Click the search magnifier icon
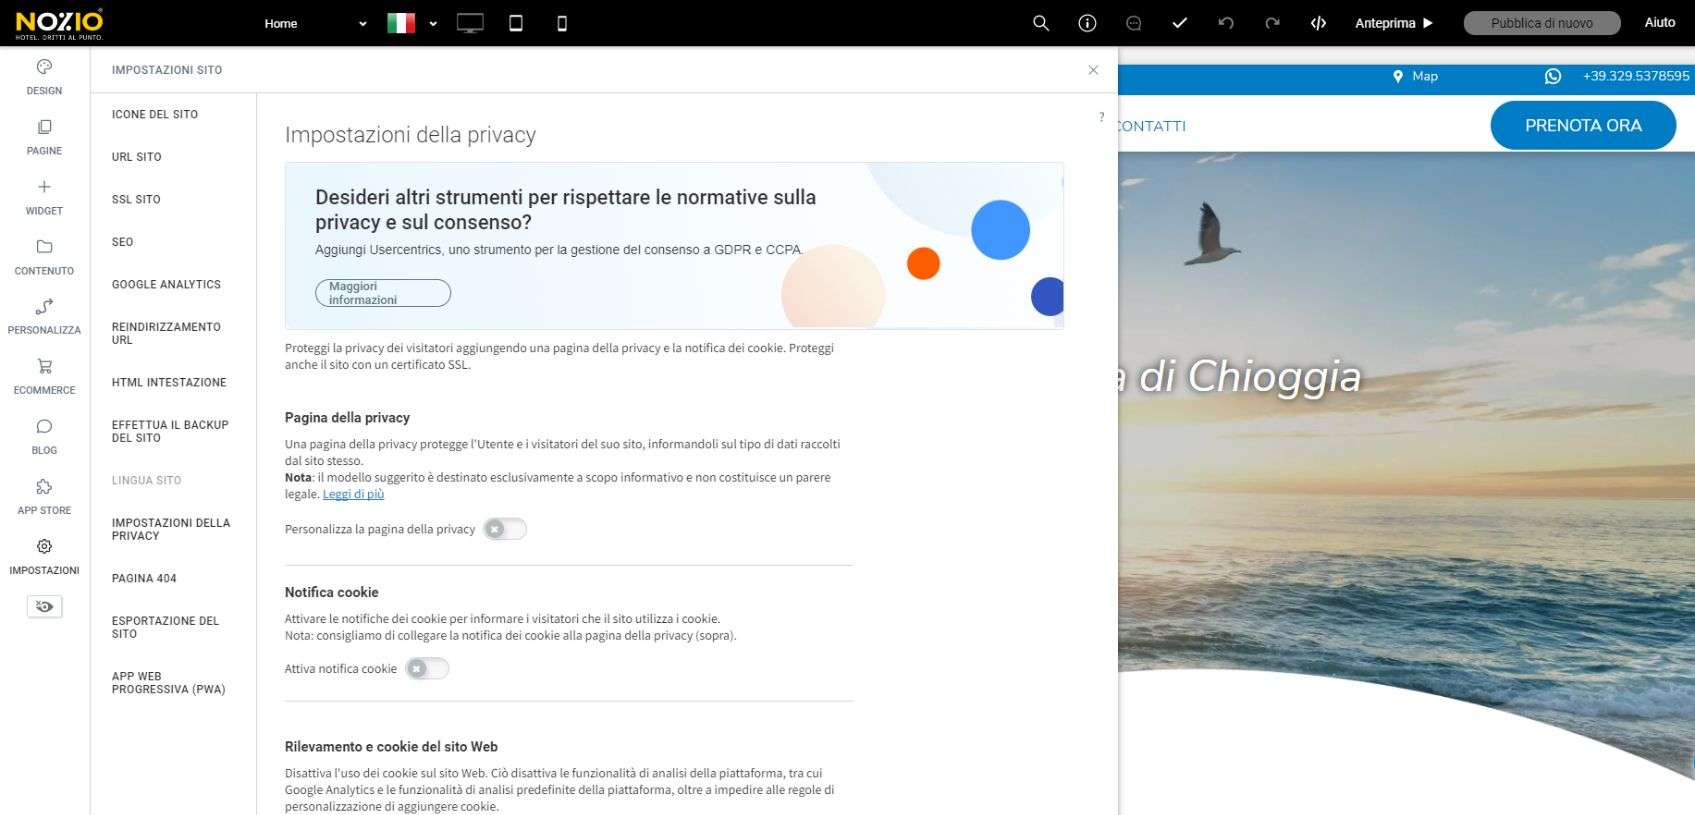 pos(1041,23)
